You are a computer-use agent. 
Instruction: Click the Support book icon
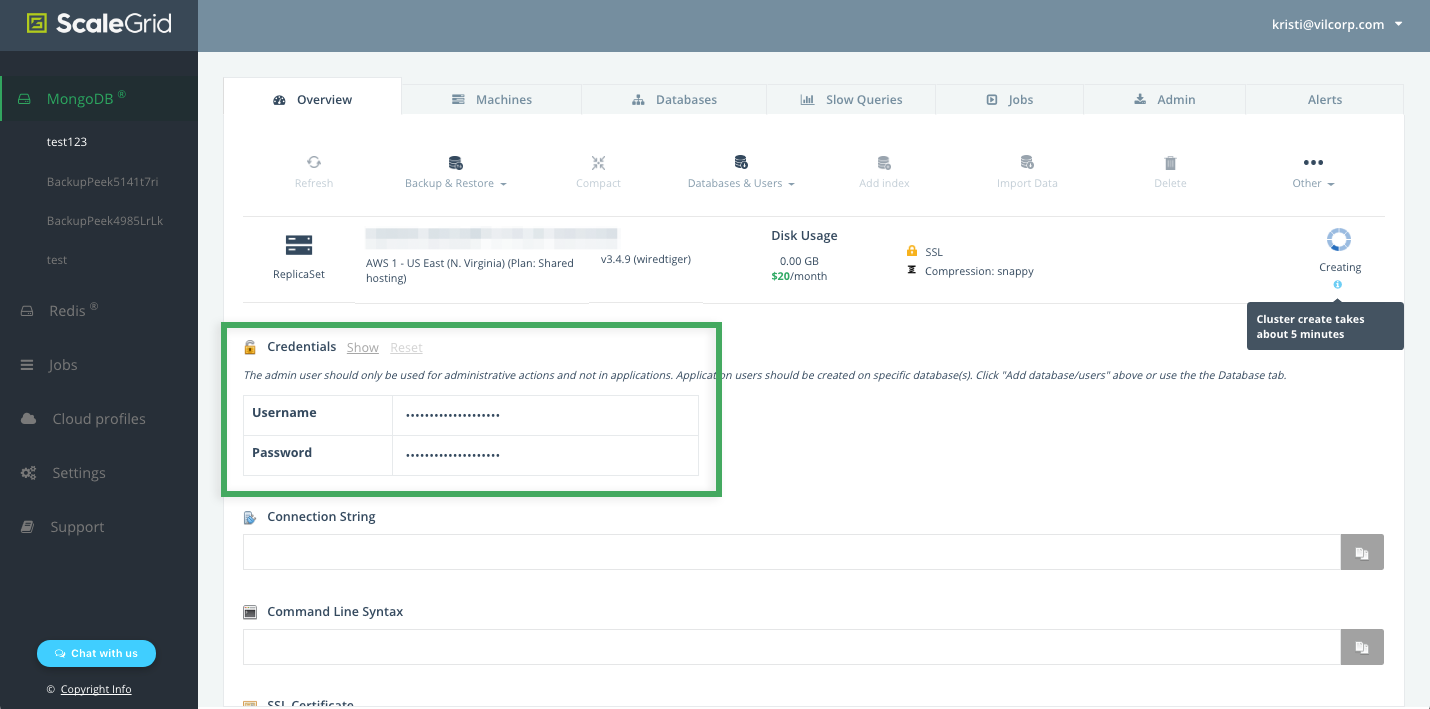pyautogui.click(x=28, y=526)
